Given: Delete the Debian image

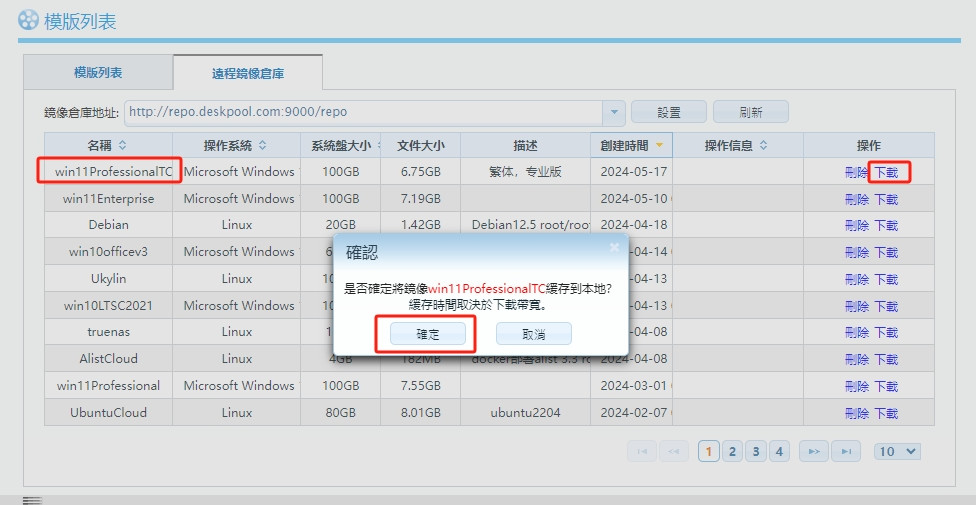Looking at the screenshot, I should click(x=856, y=225).
